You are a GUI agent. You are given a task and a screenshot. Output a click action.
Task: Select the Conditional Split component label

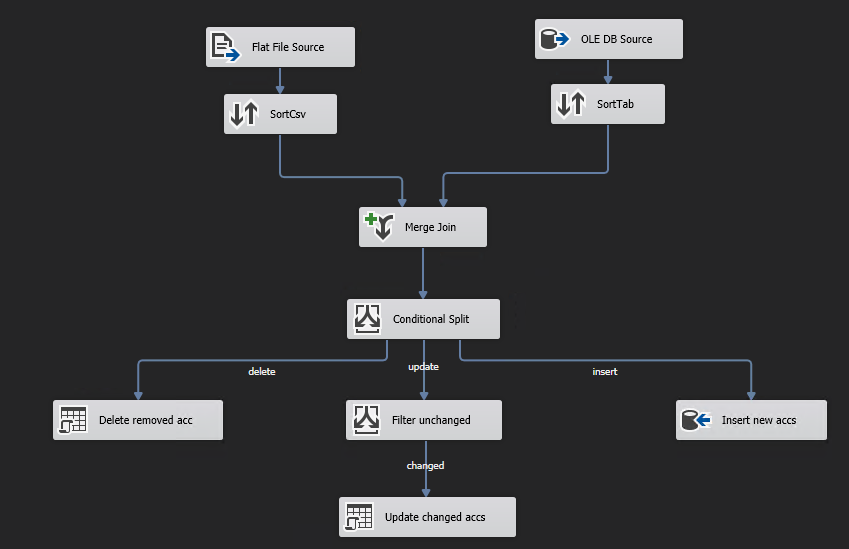tap(431, 319)
